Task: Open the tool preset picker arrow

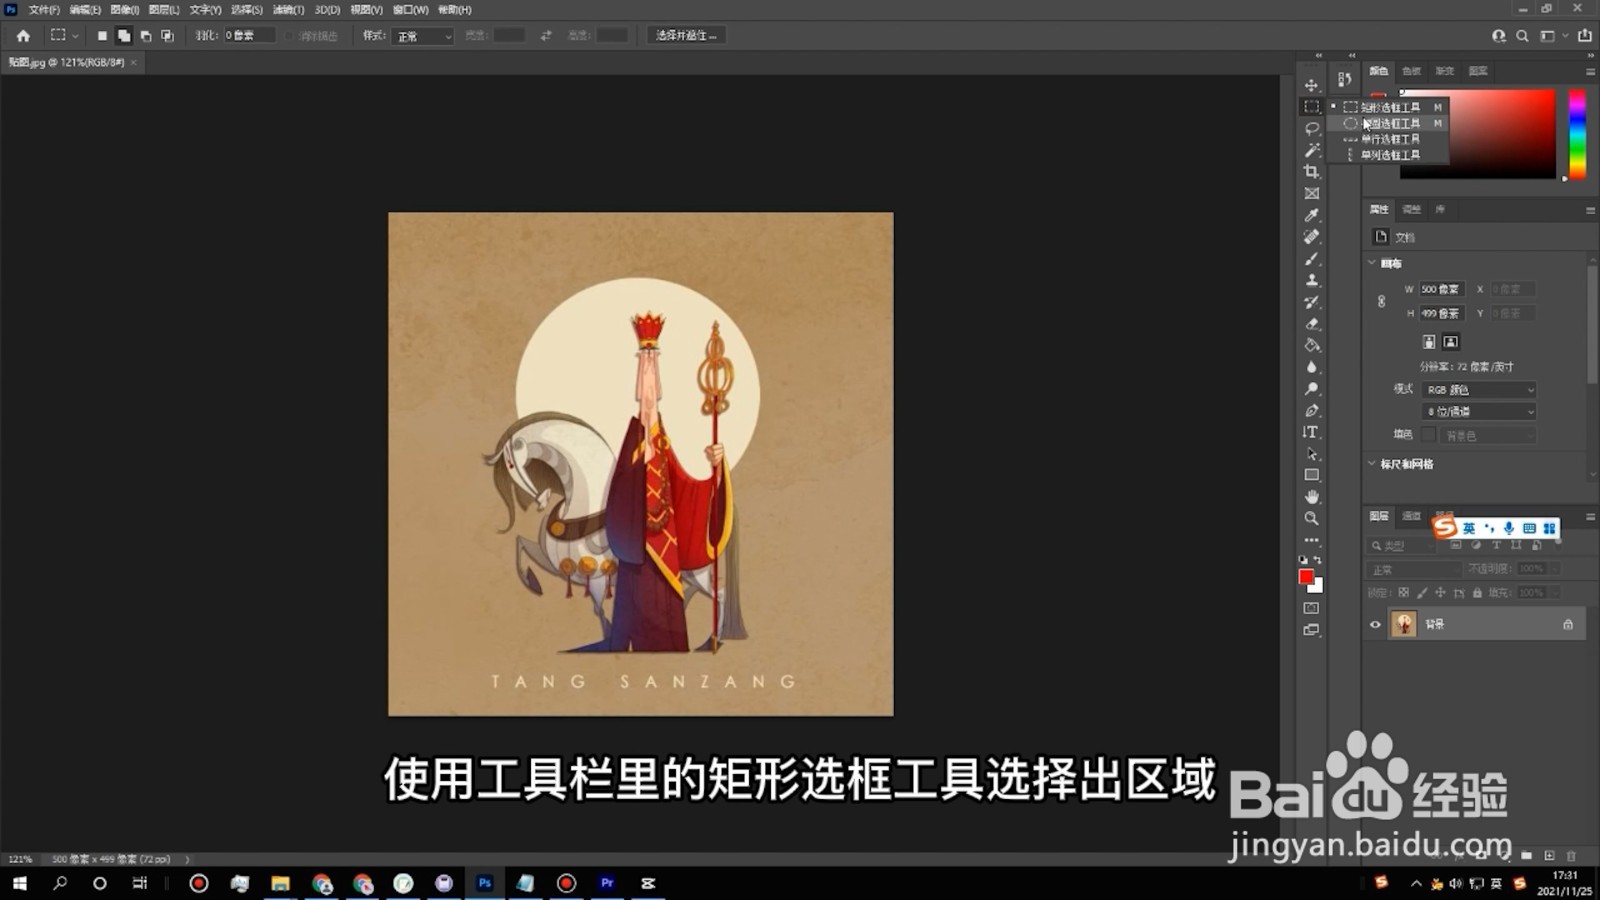Action: [x=75, y=36]
